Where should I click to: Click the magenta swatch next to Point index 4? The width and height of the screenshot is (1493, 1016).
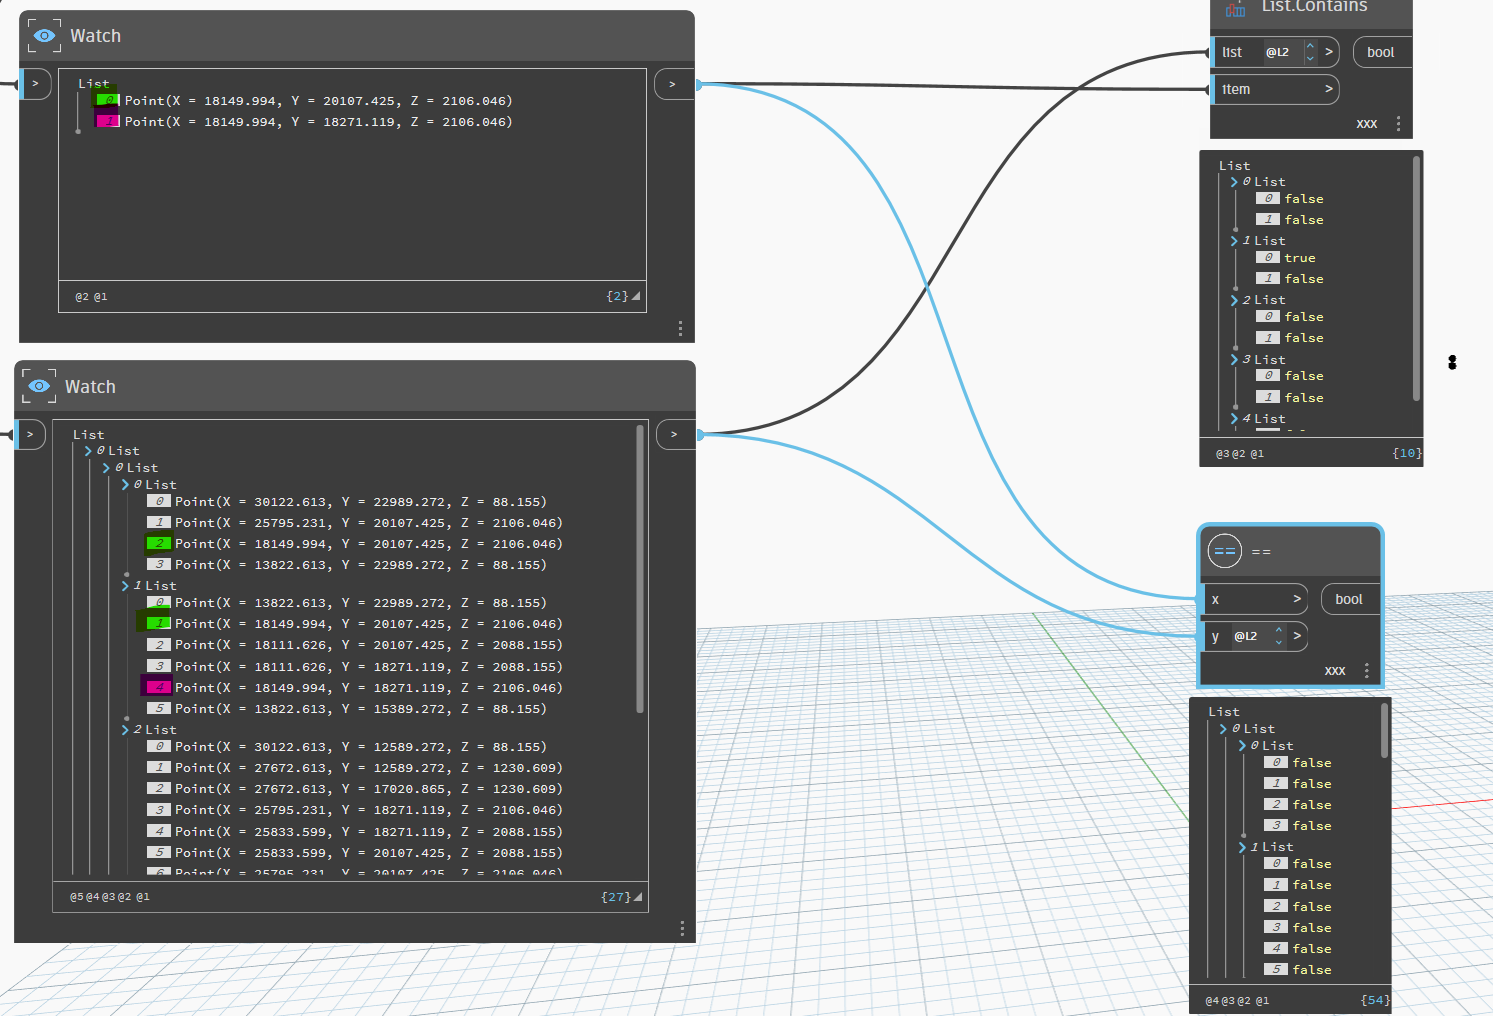pyautogui.click(x=158, y=686)
